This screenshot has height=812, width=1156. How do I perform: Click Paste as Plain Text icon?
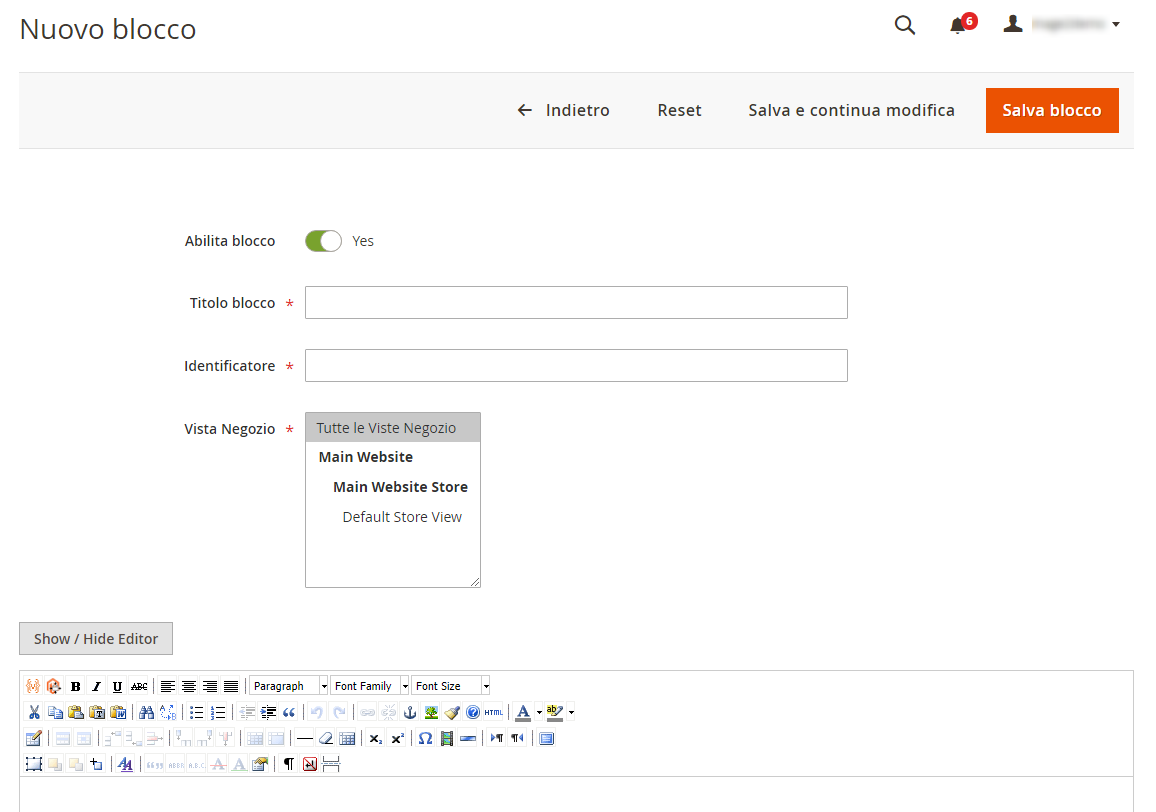(97, 712)
